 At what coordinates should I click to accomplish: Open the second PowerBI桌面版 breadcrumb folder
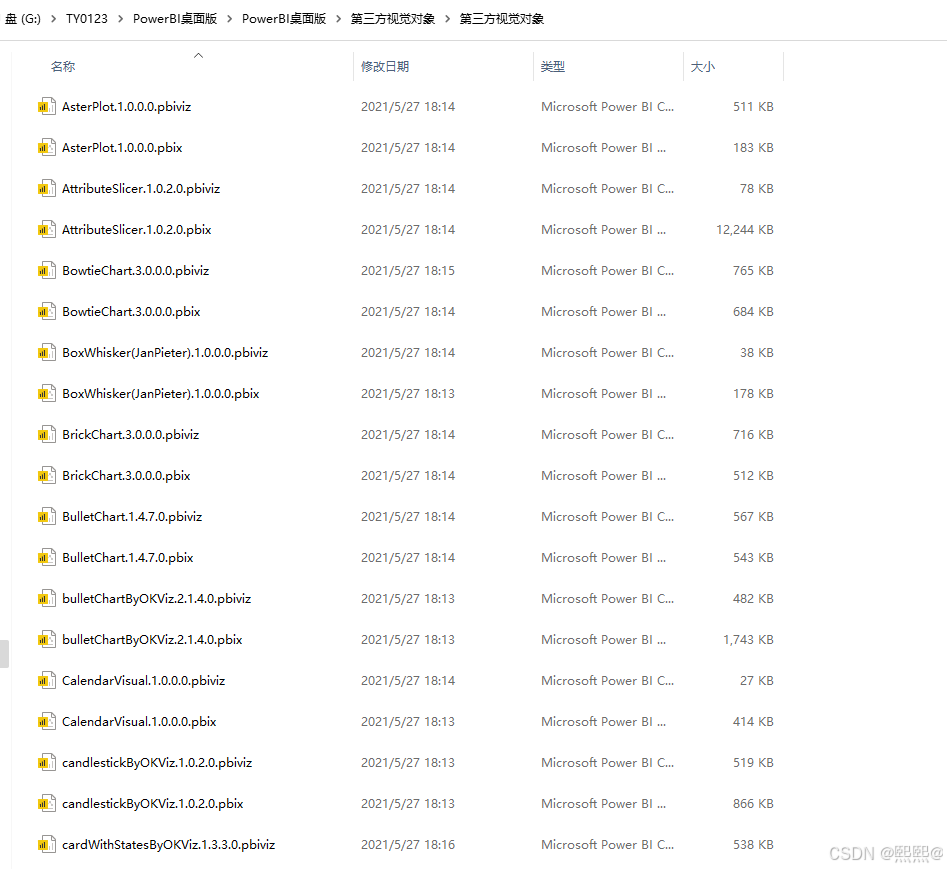pyautogui.click(x=284, y=19)
